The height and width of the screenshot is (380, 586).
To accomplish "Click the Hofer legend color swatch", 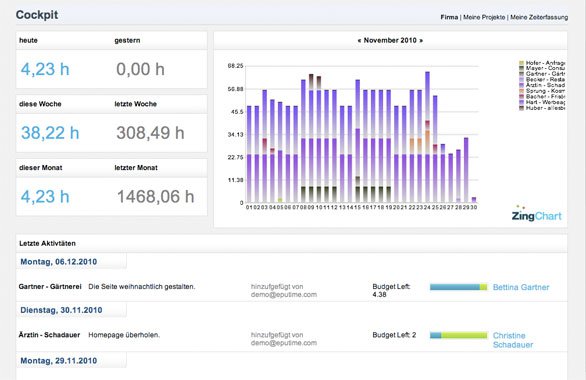I will coord(521,63).
